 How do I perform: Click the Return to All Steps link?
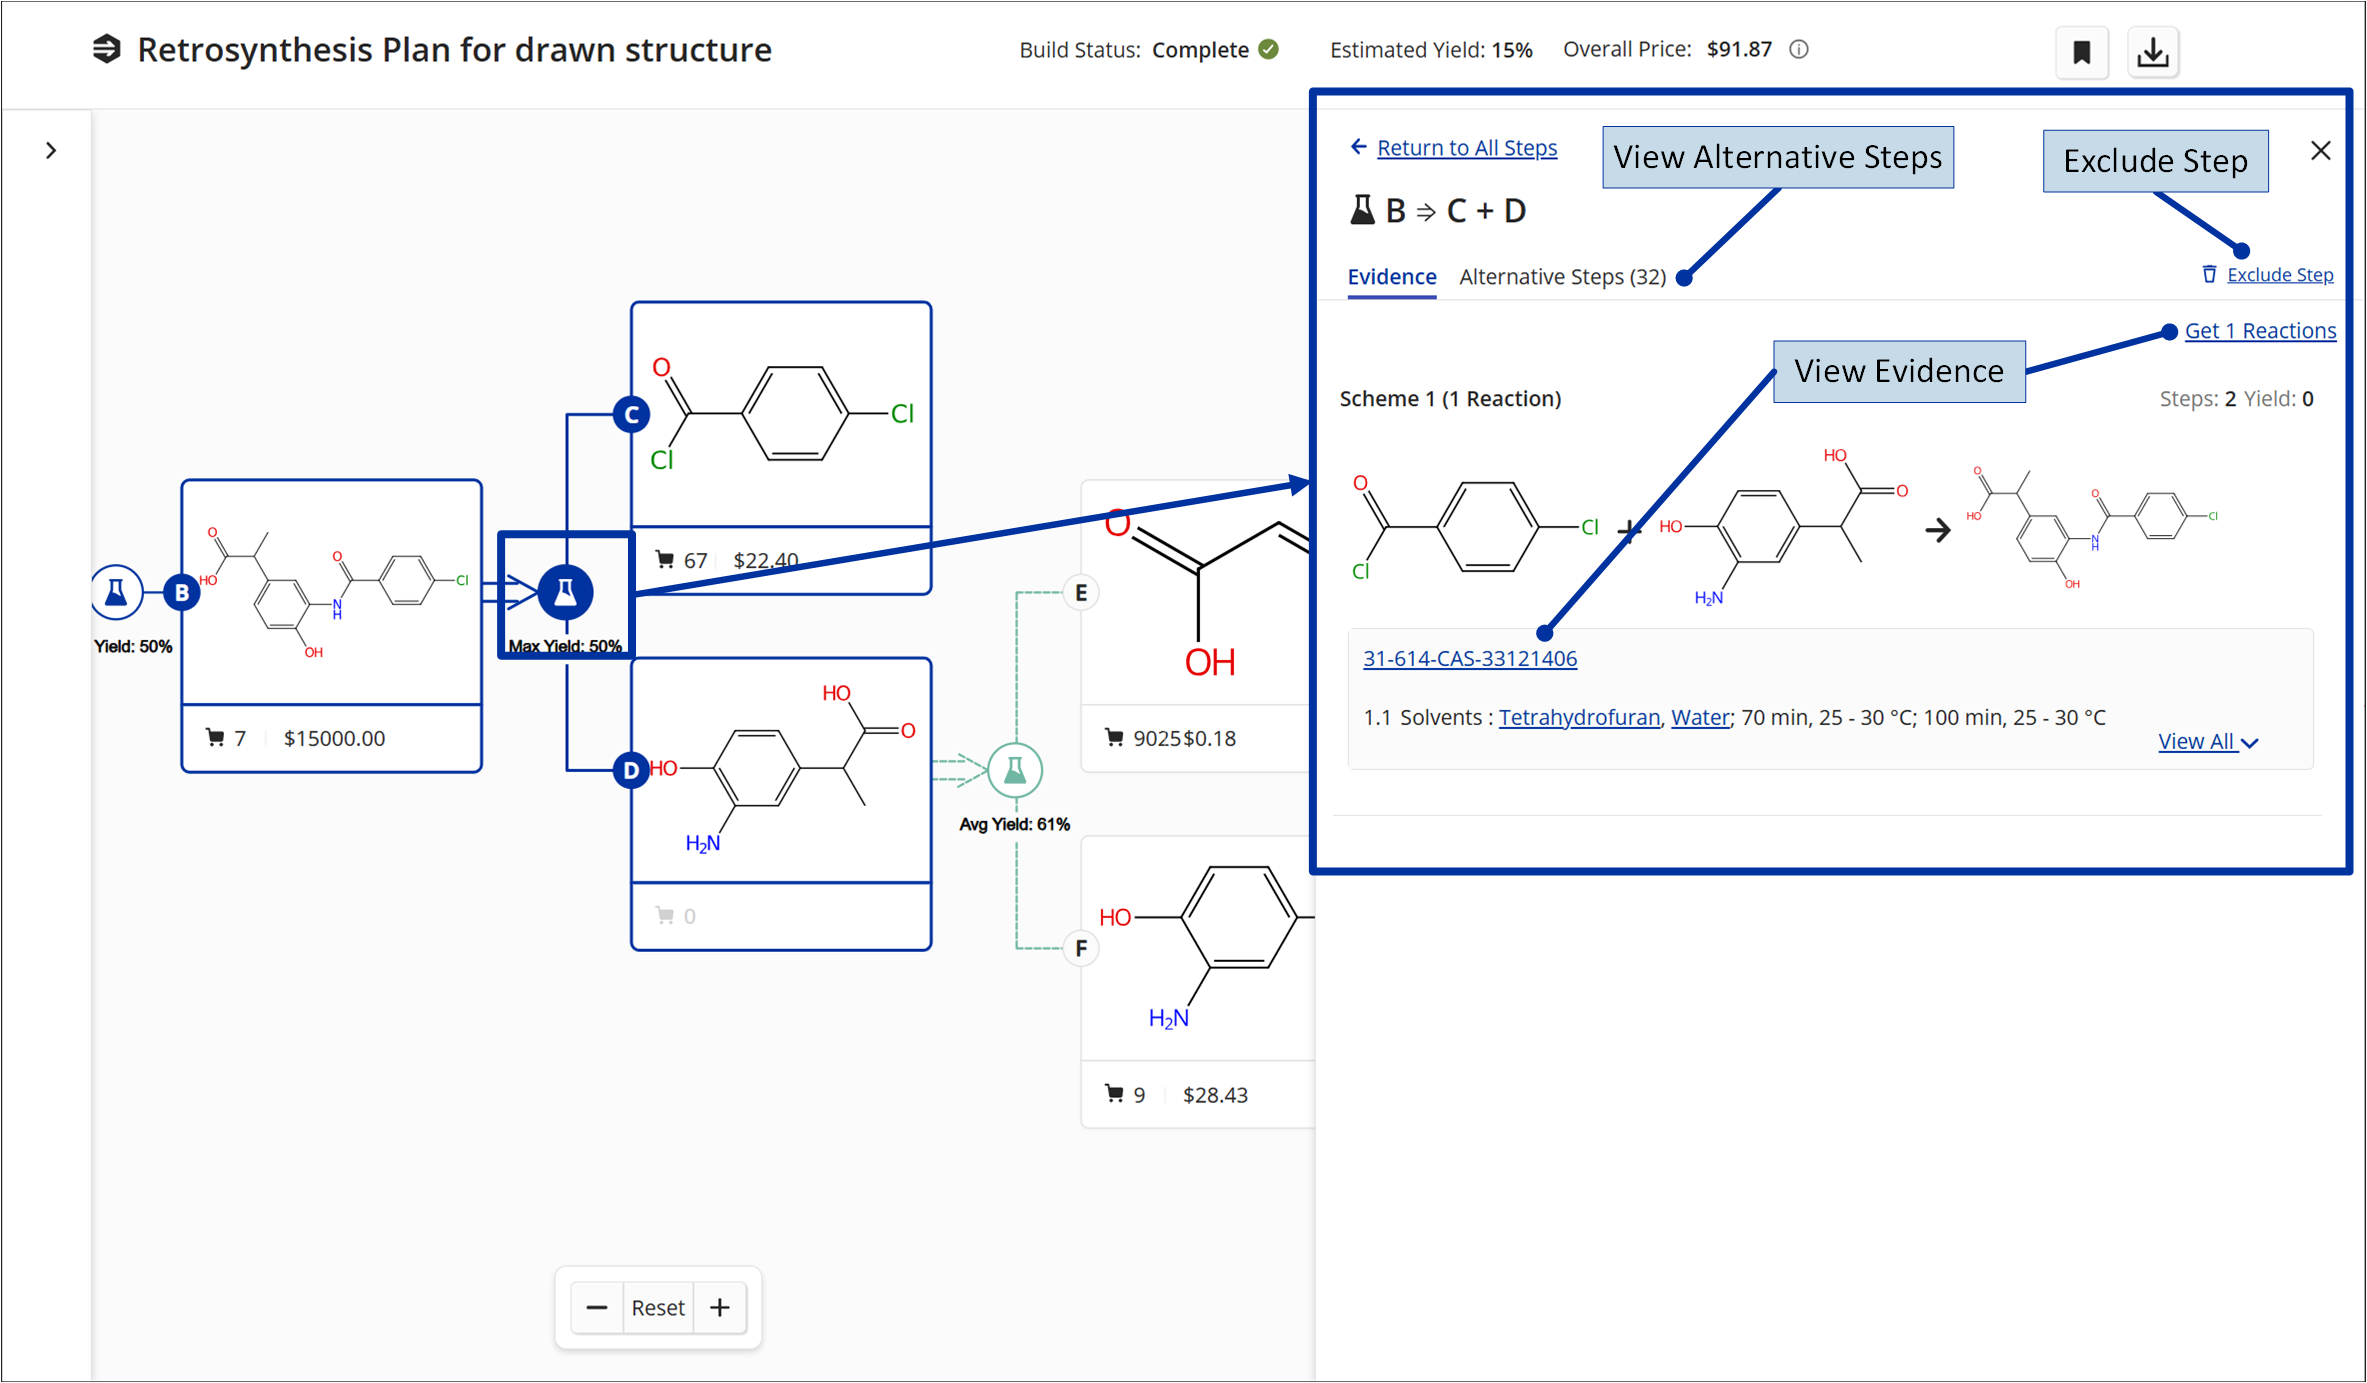point(1467,148)
